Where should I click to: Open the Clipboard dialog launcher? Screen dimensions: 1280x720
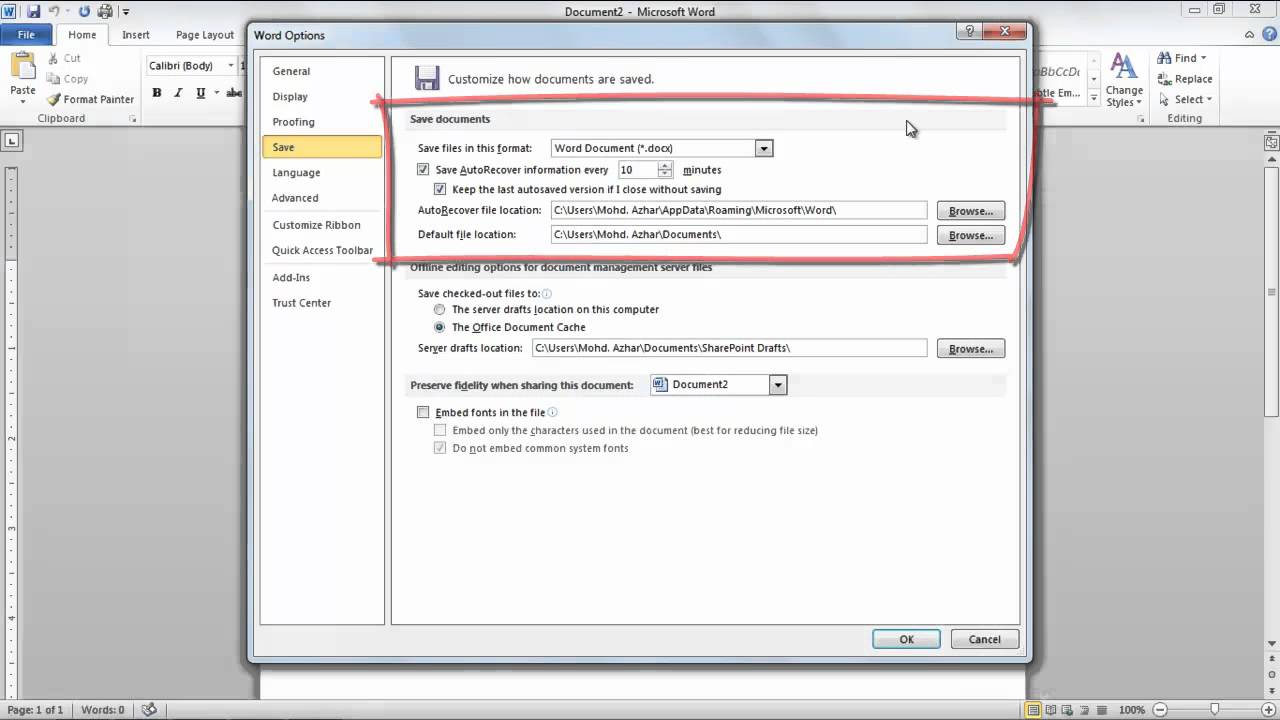click(x=132, y=119)
